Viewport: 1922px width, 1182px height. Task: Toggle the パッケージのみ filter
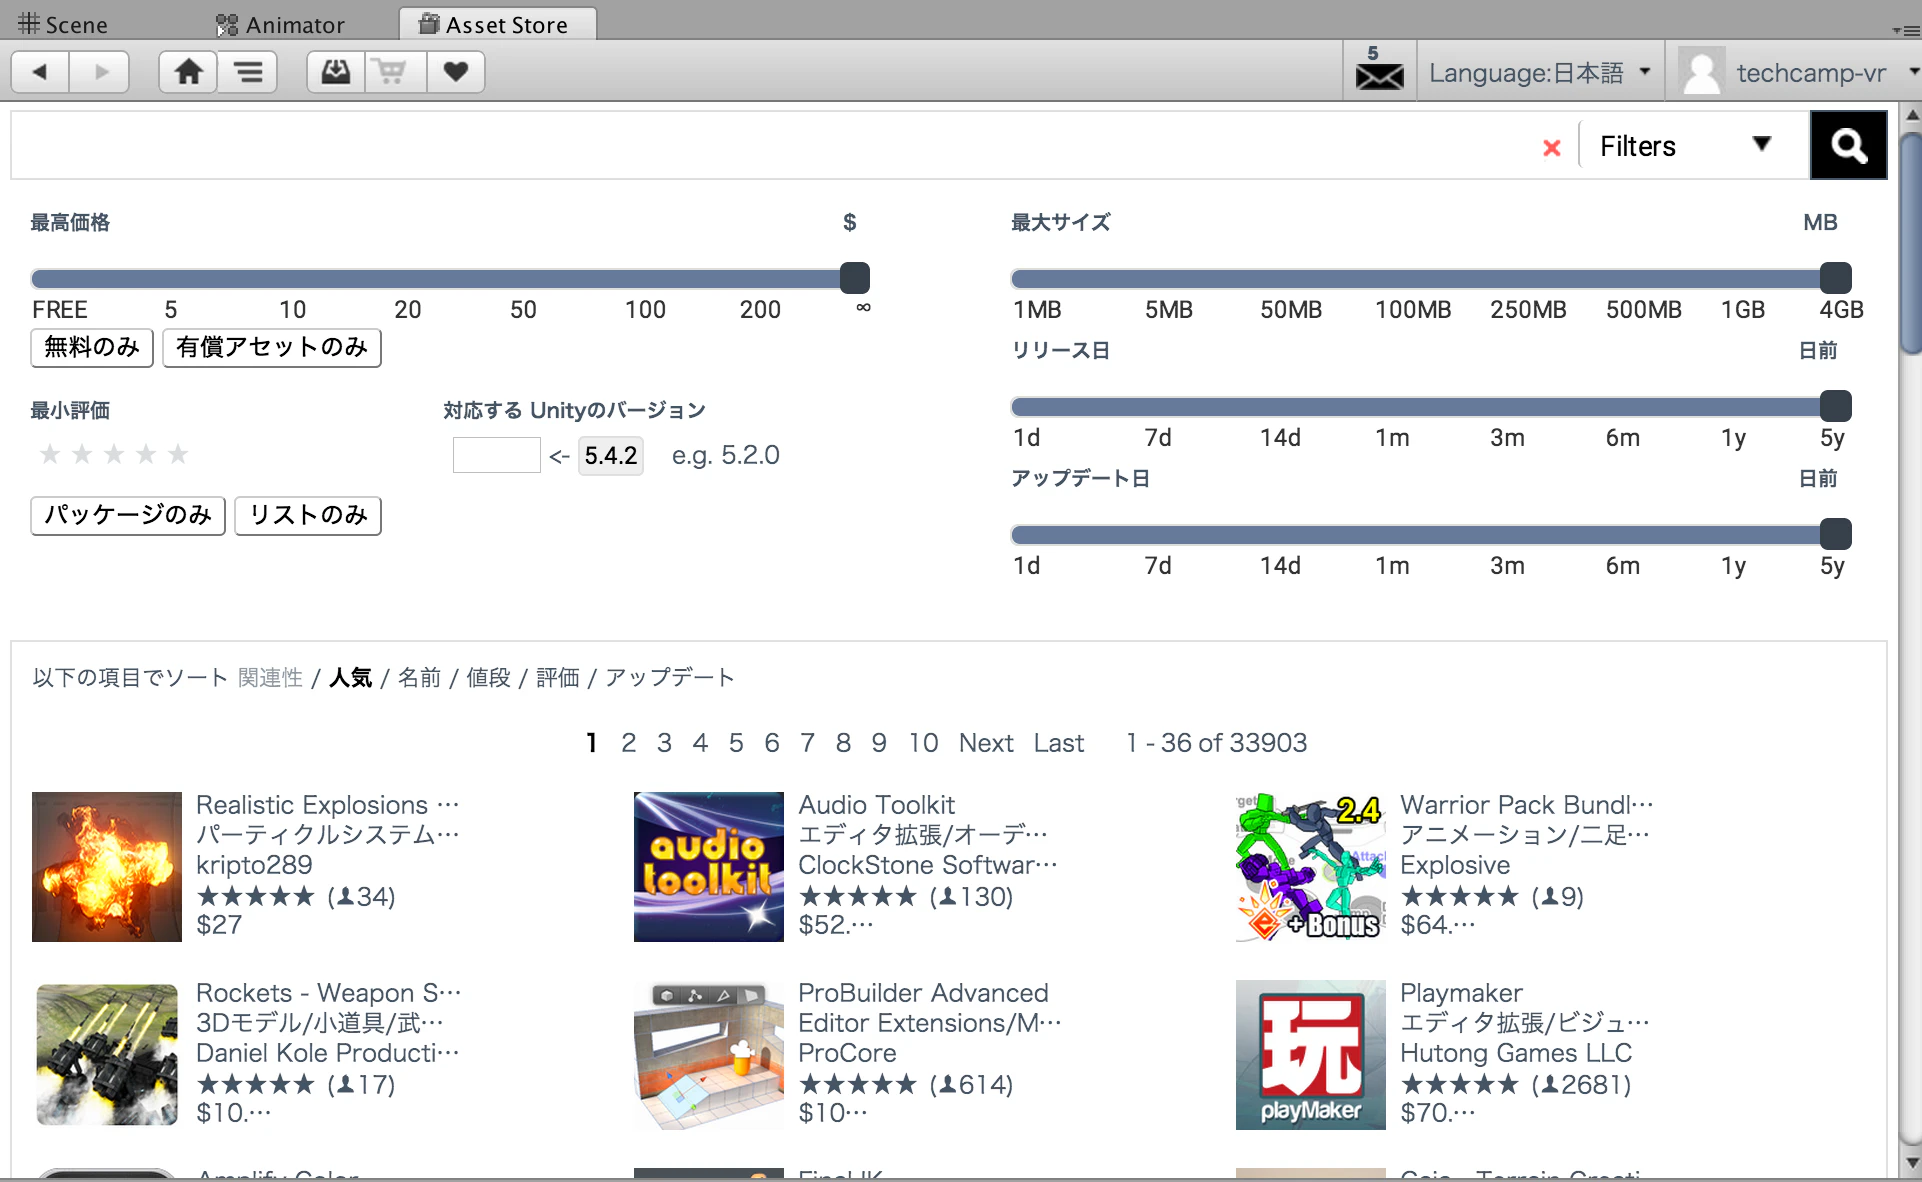pyautogui.click(x=128, y=515)
